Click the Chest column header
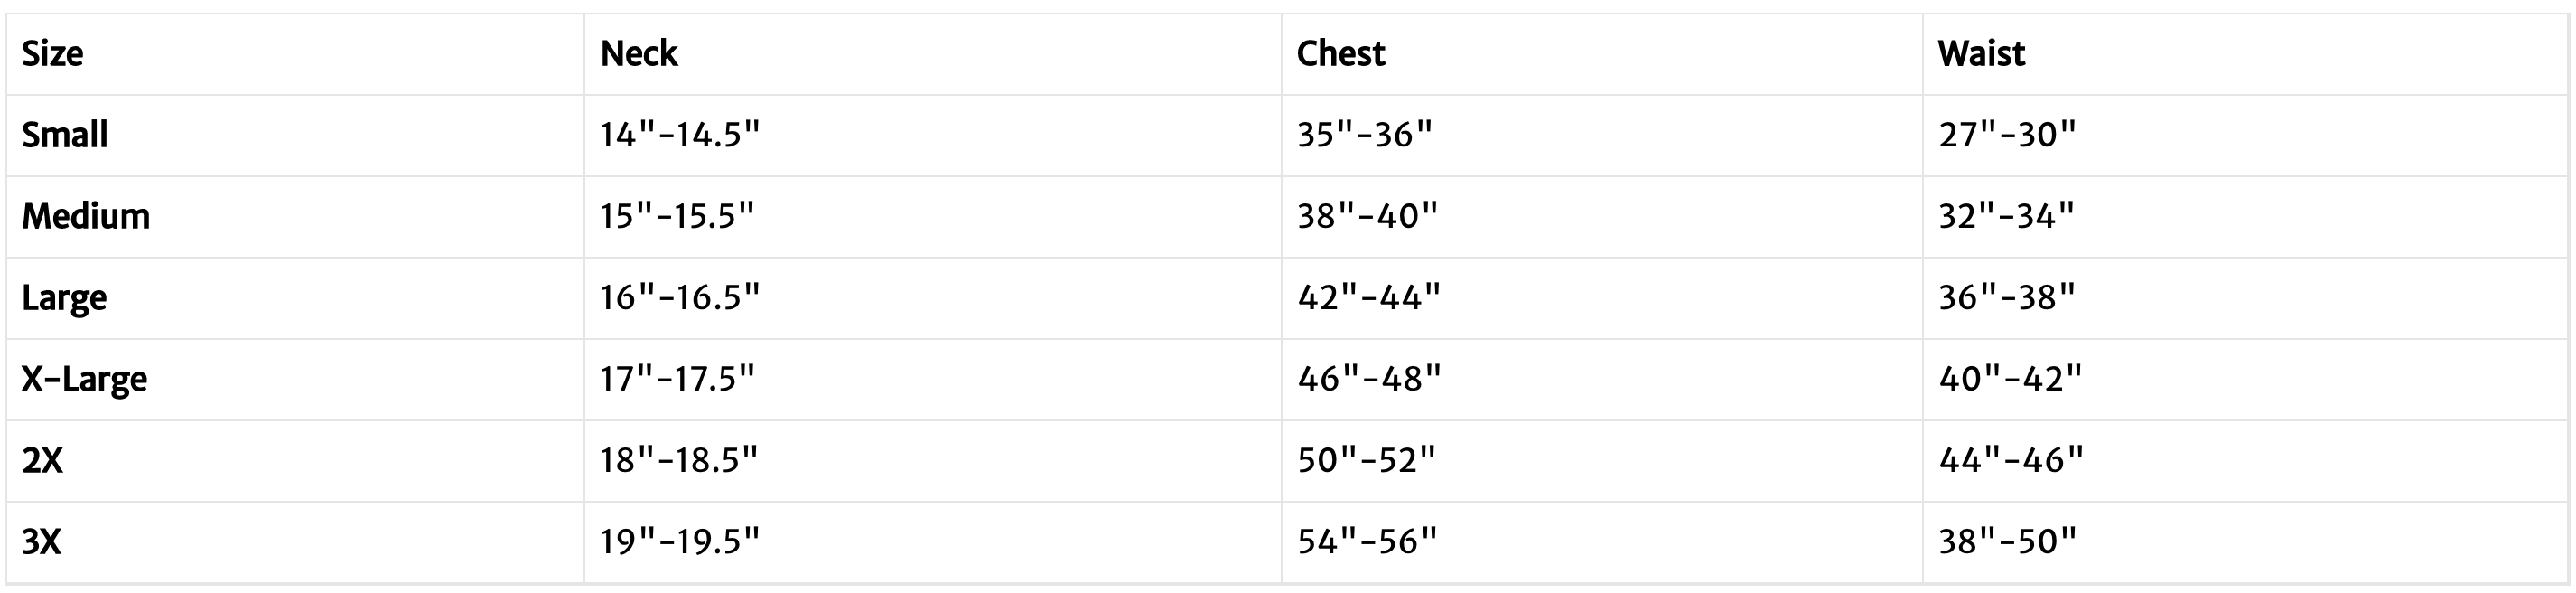 [x=1341, y=54]
